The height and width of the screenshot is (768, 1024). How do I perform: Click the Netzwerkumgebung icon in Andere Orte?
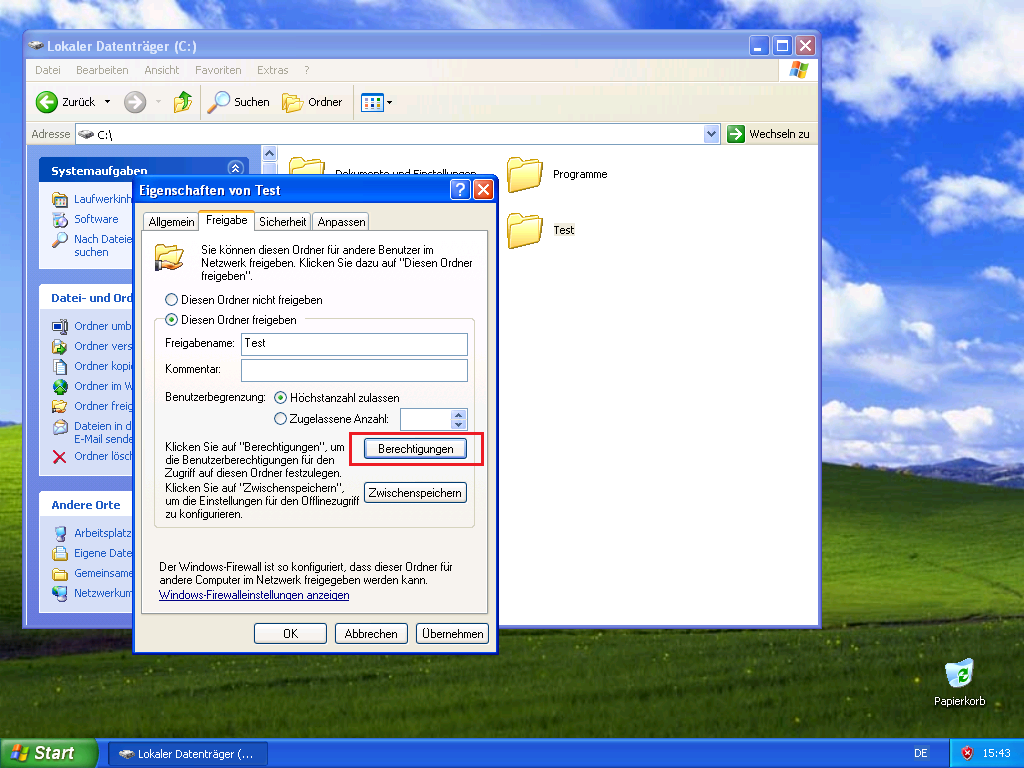pyautogui.click(x=60, y=593)
